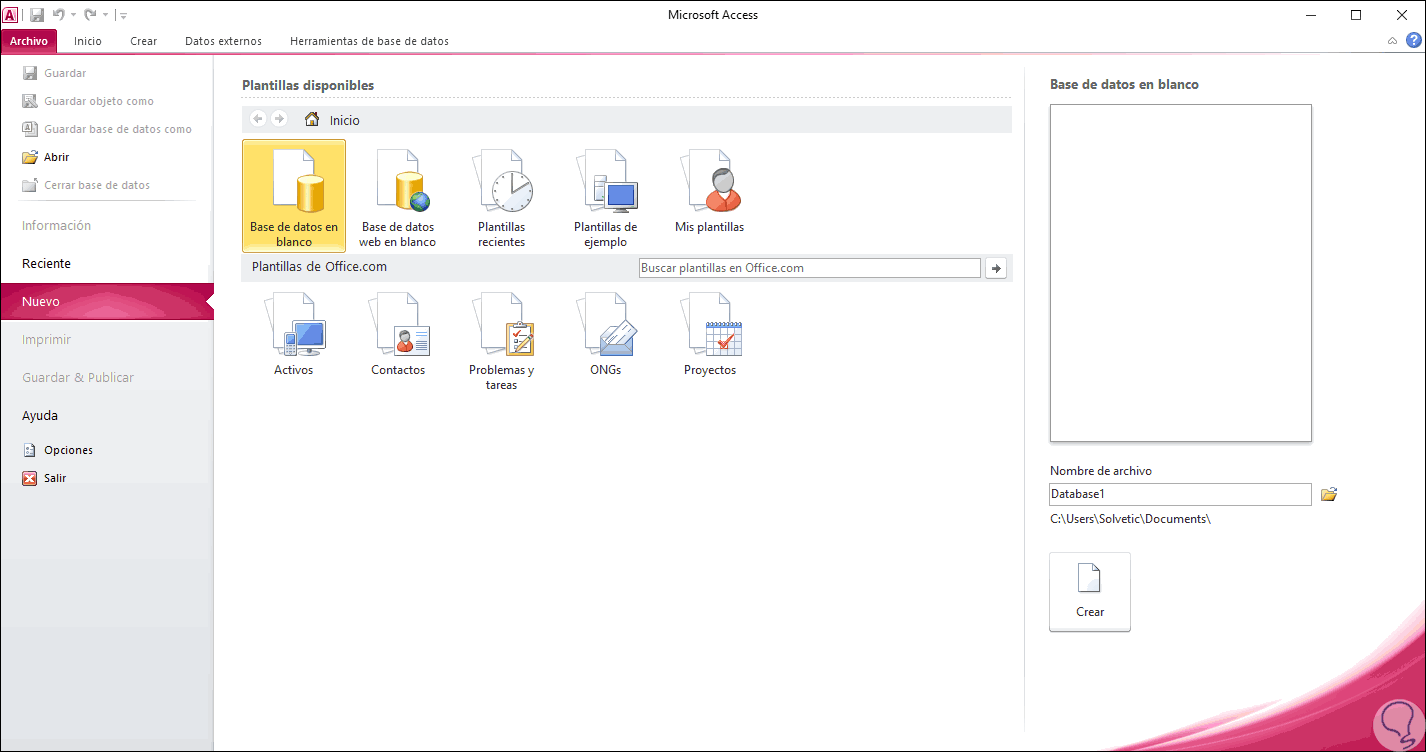Image resolution: width=1426 pixels, height=752 pixels.
Task: Switch to the Crear ribbon tab
Action: coord(144,41)
